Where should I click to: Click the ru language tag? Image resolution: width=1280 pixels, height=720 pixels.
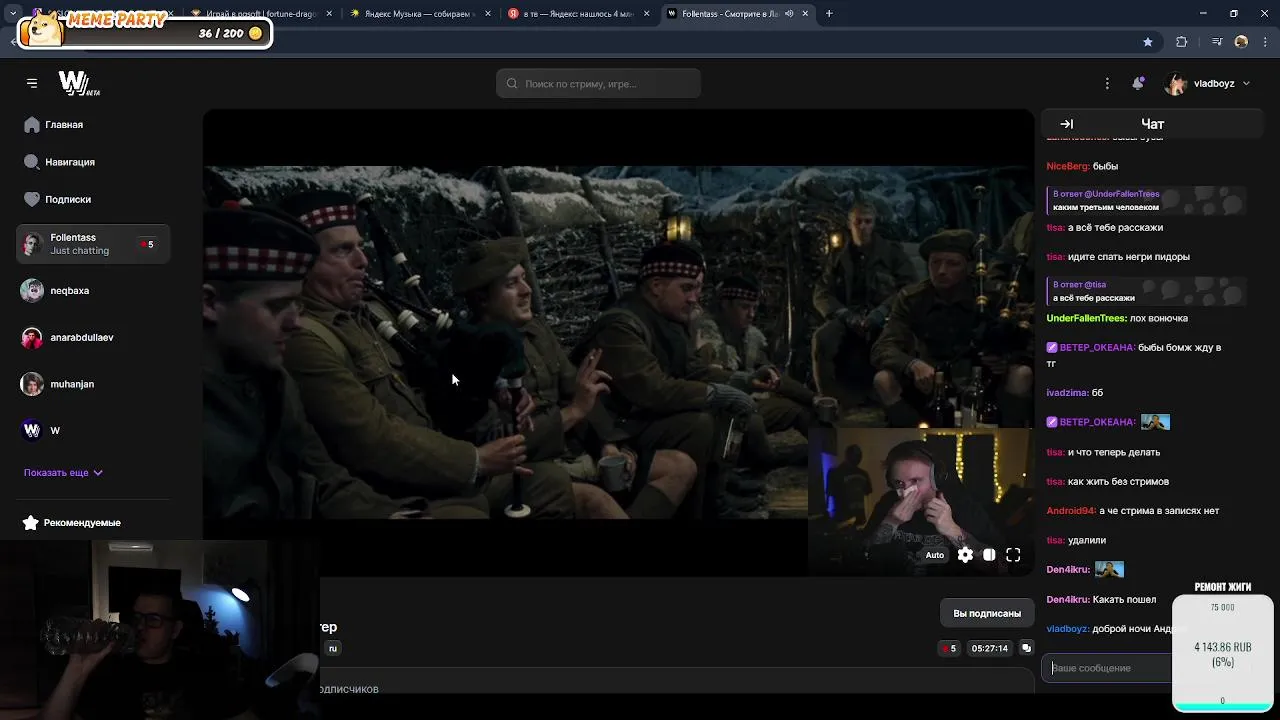(333, 648)
